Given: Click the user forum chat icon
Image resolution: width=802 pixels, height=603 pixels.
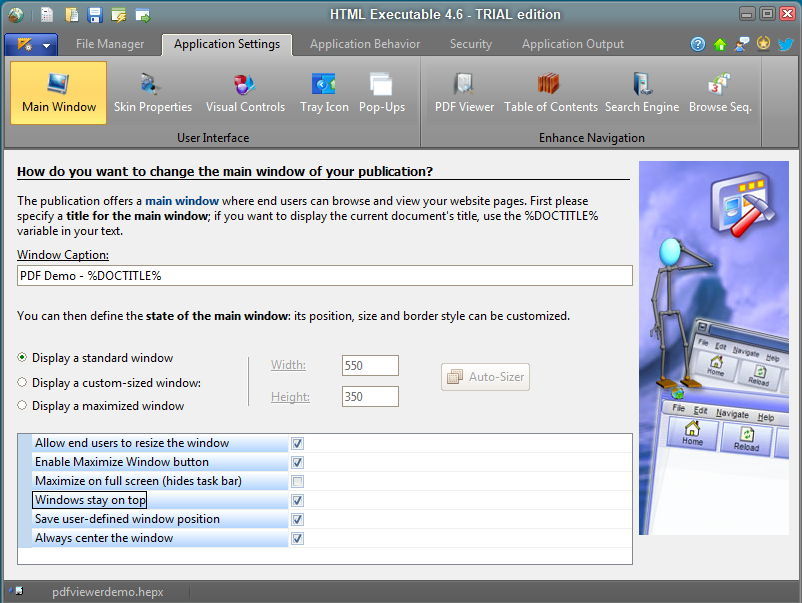Looking at the screenshot, I should (x=742, y=44).
